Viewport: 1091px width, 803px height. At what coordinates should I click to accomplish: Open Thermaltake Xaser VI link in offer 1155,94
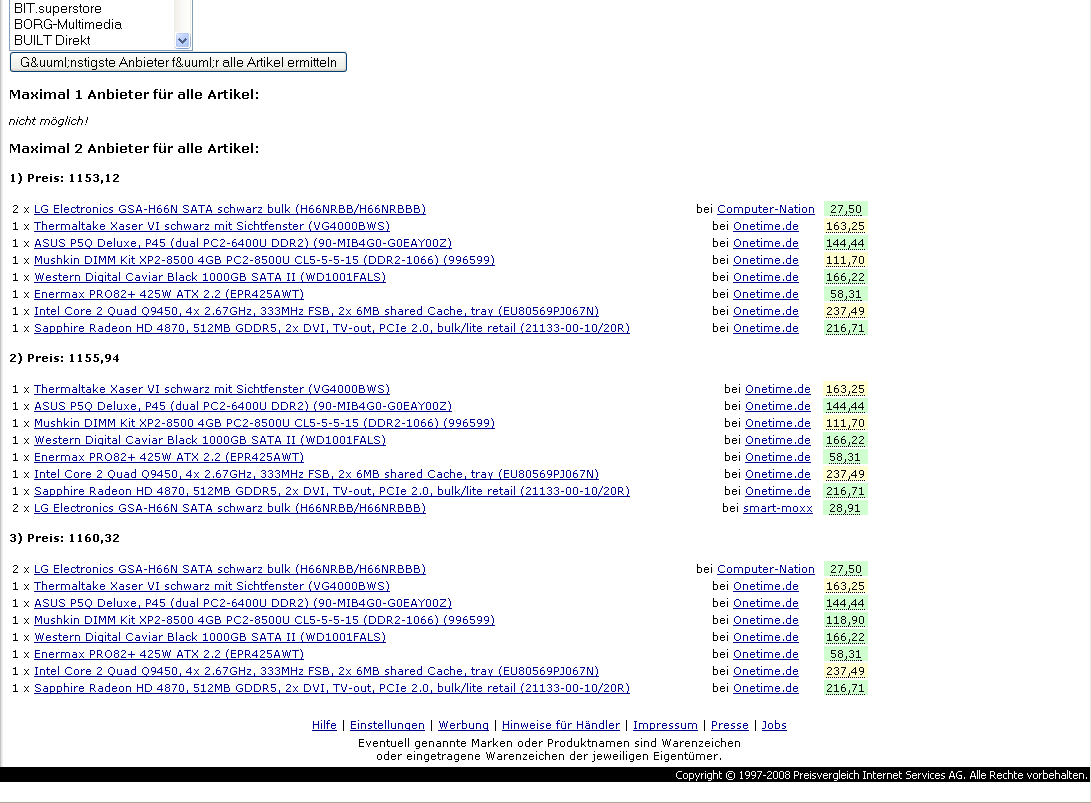pyautogui.click(x=212, y=389)
